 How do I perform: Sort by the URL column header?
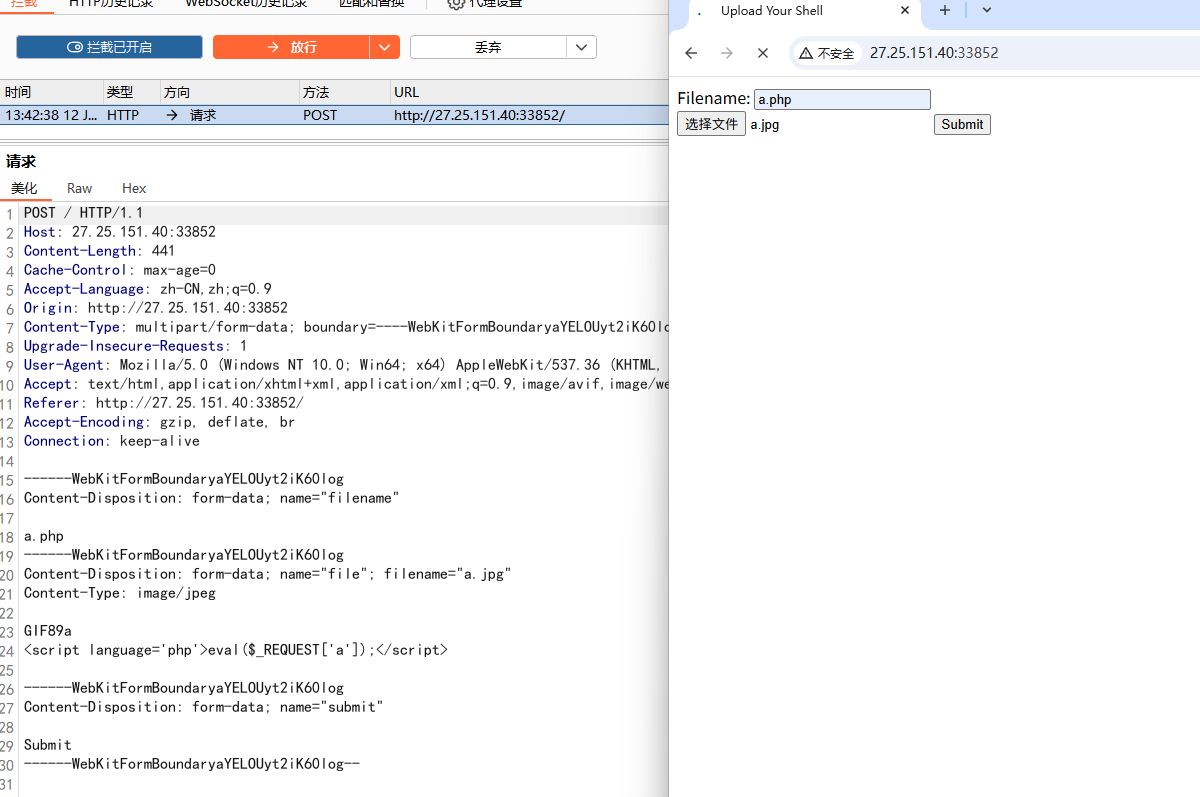coord(529,92)
